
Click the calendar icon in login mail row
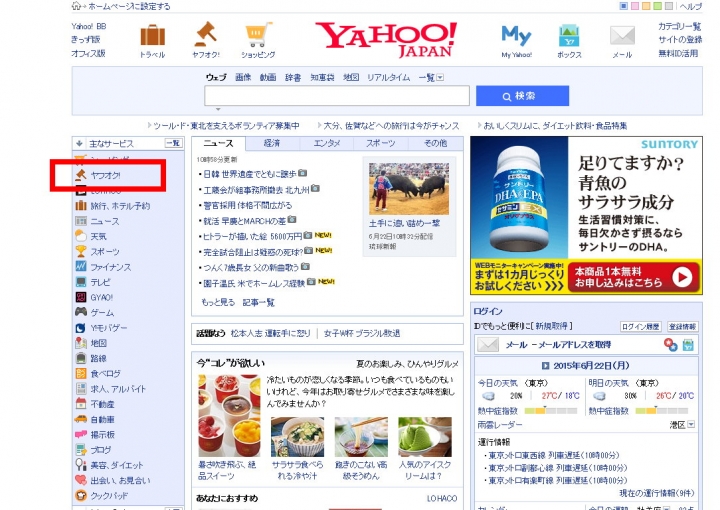coord(687,345)
